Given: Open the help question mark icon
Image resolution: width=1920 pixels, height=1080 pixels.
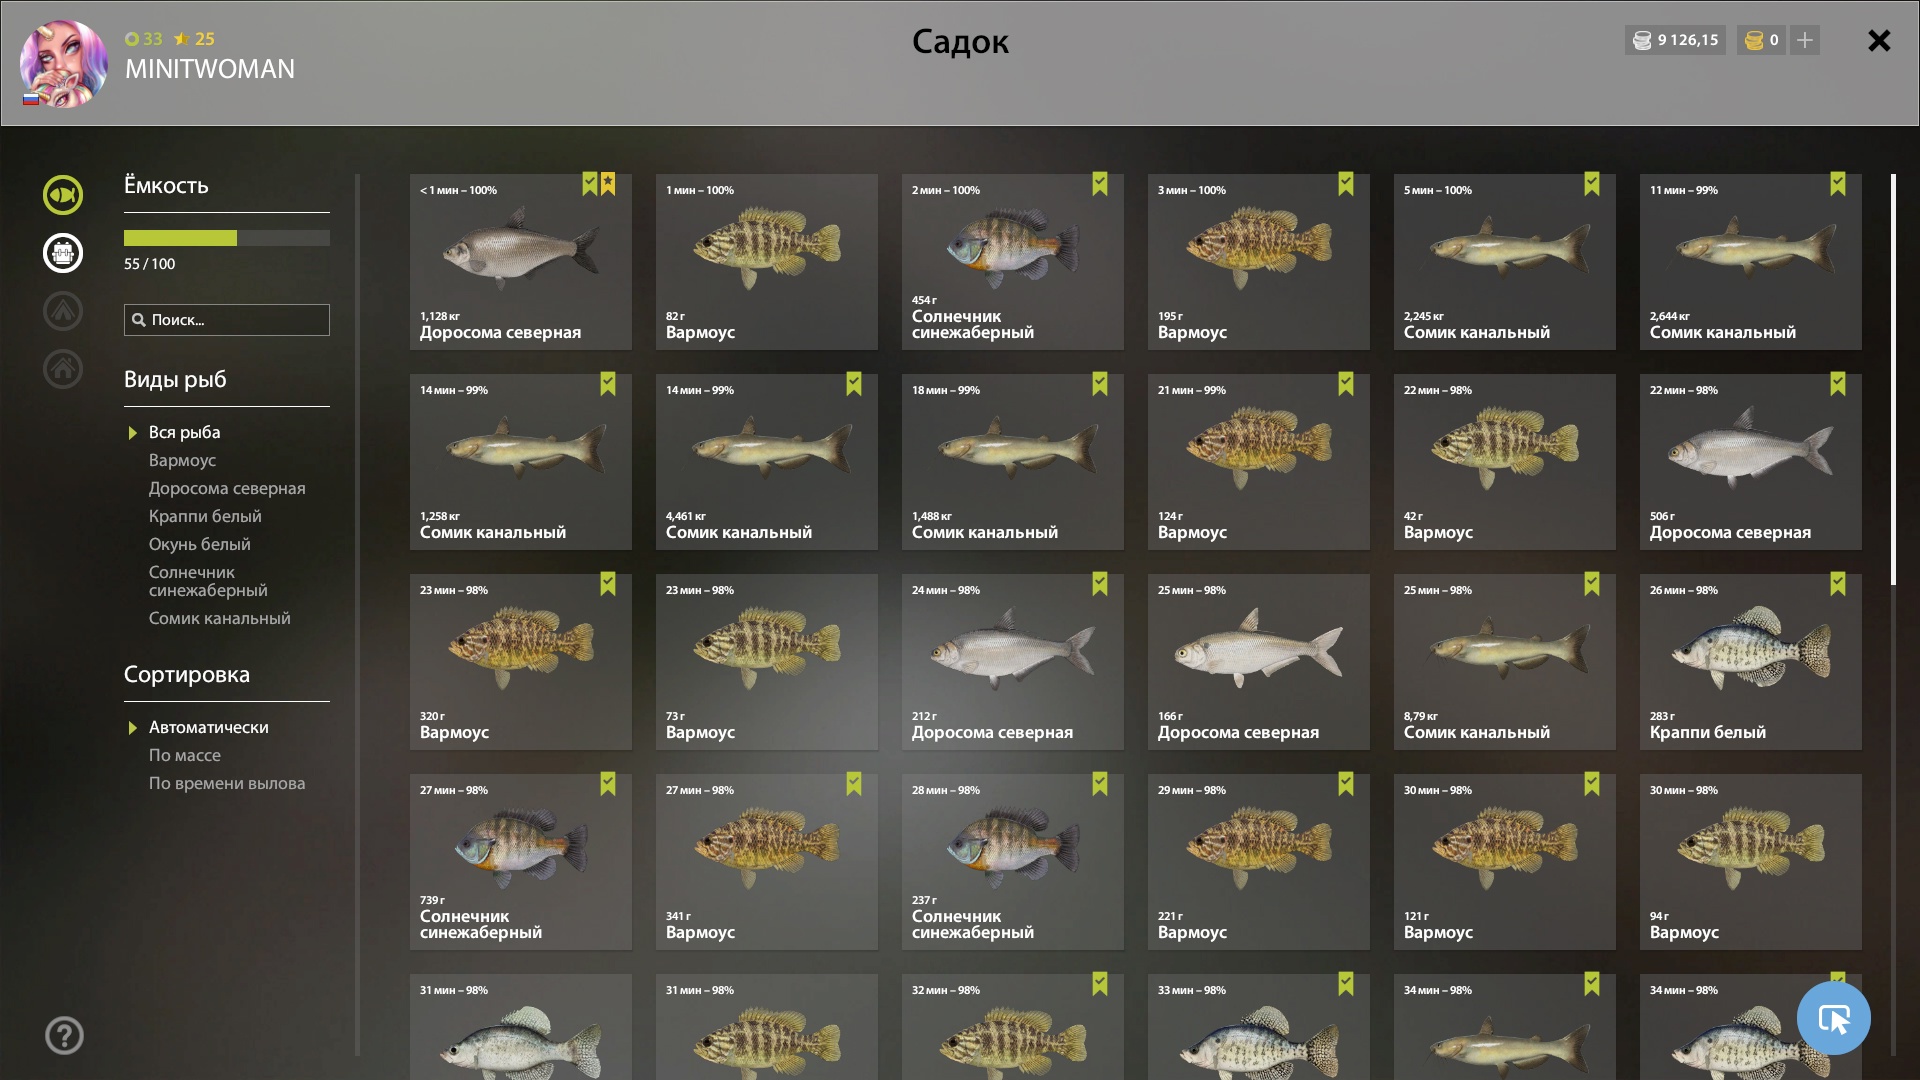Looking at the screenshot, I should (64, 1035).
